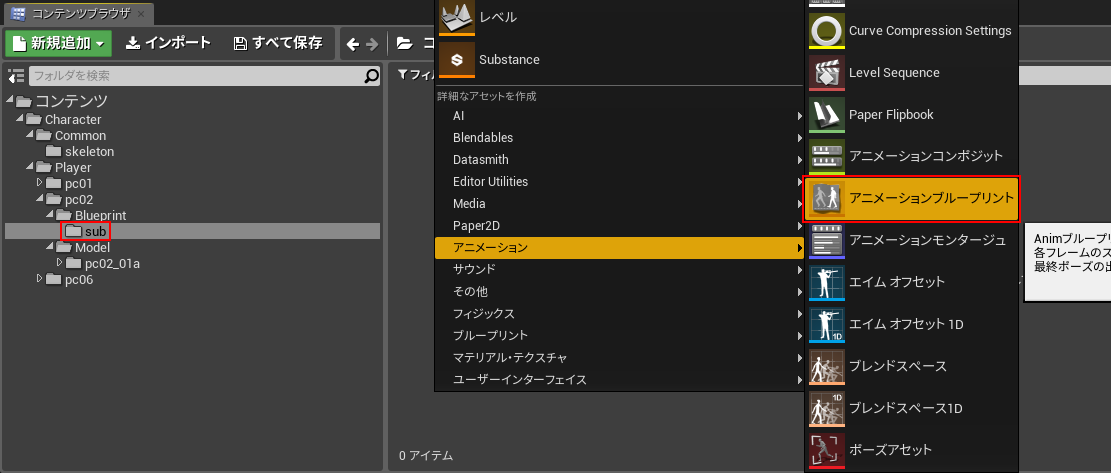Image resolution: width=1111 pixels, height=473 pixels.
Task: Click the folder search magnifier icon
Action: coord(371,76)
